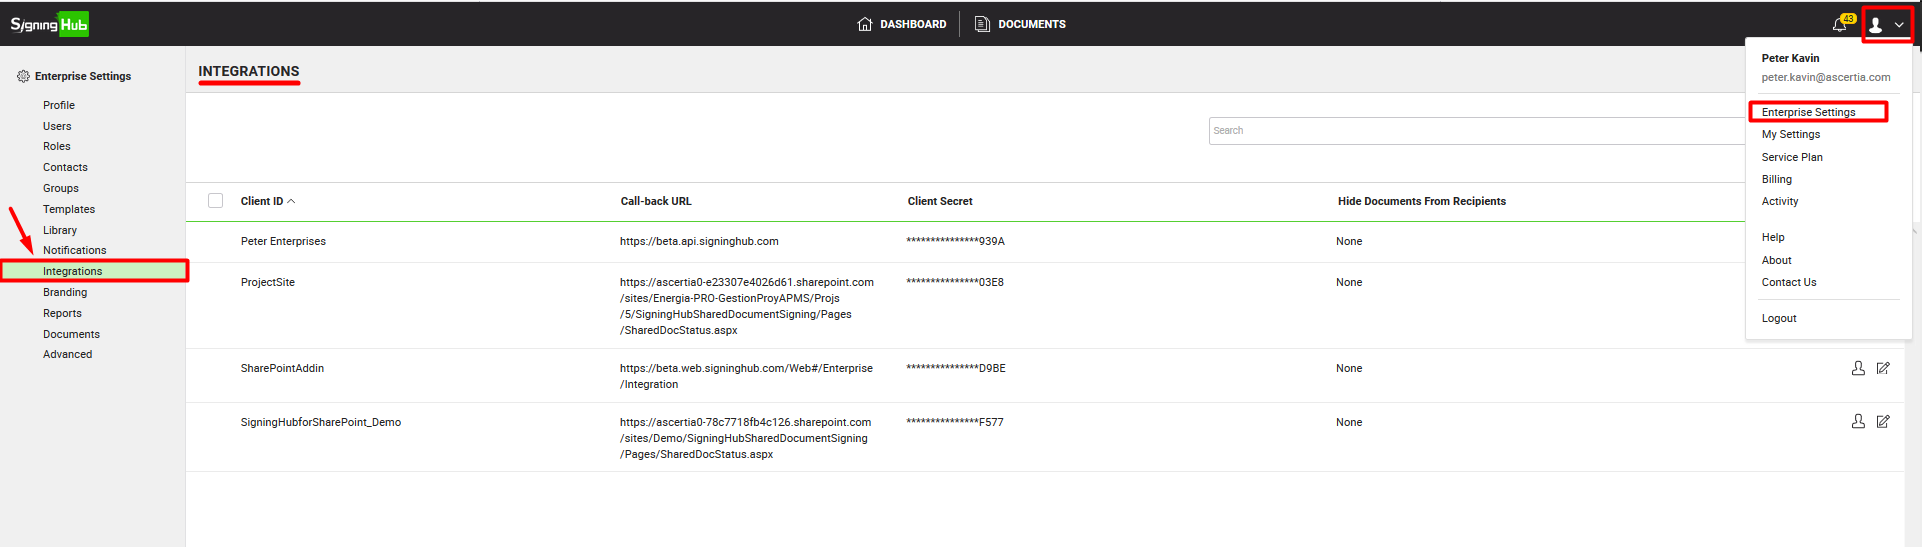Click the Enterprise Settings sidebar heading
This screenshot has width=1922, height=547.
[x=83, y=76]
